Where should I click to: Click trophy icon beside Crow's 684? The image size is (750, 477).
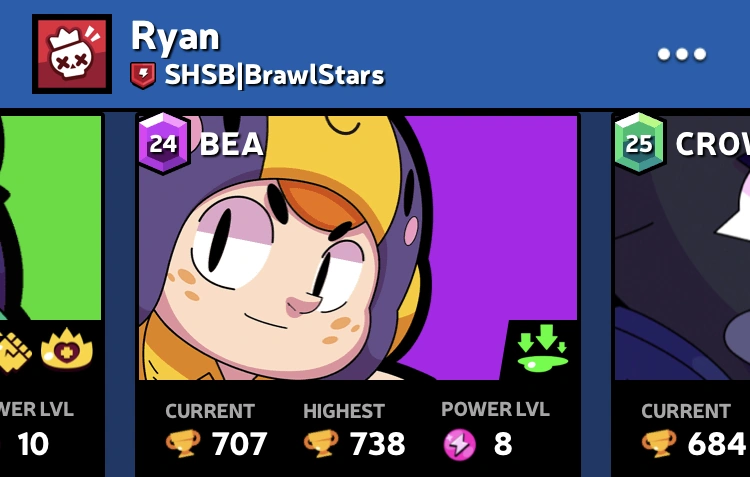coord(659,444)
